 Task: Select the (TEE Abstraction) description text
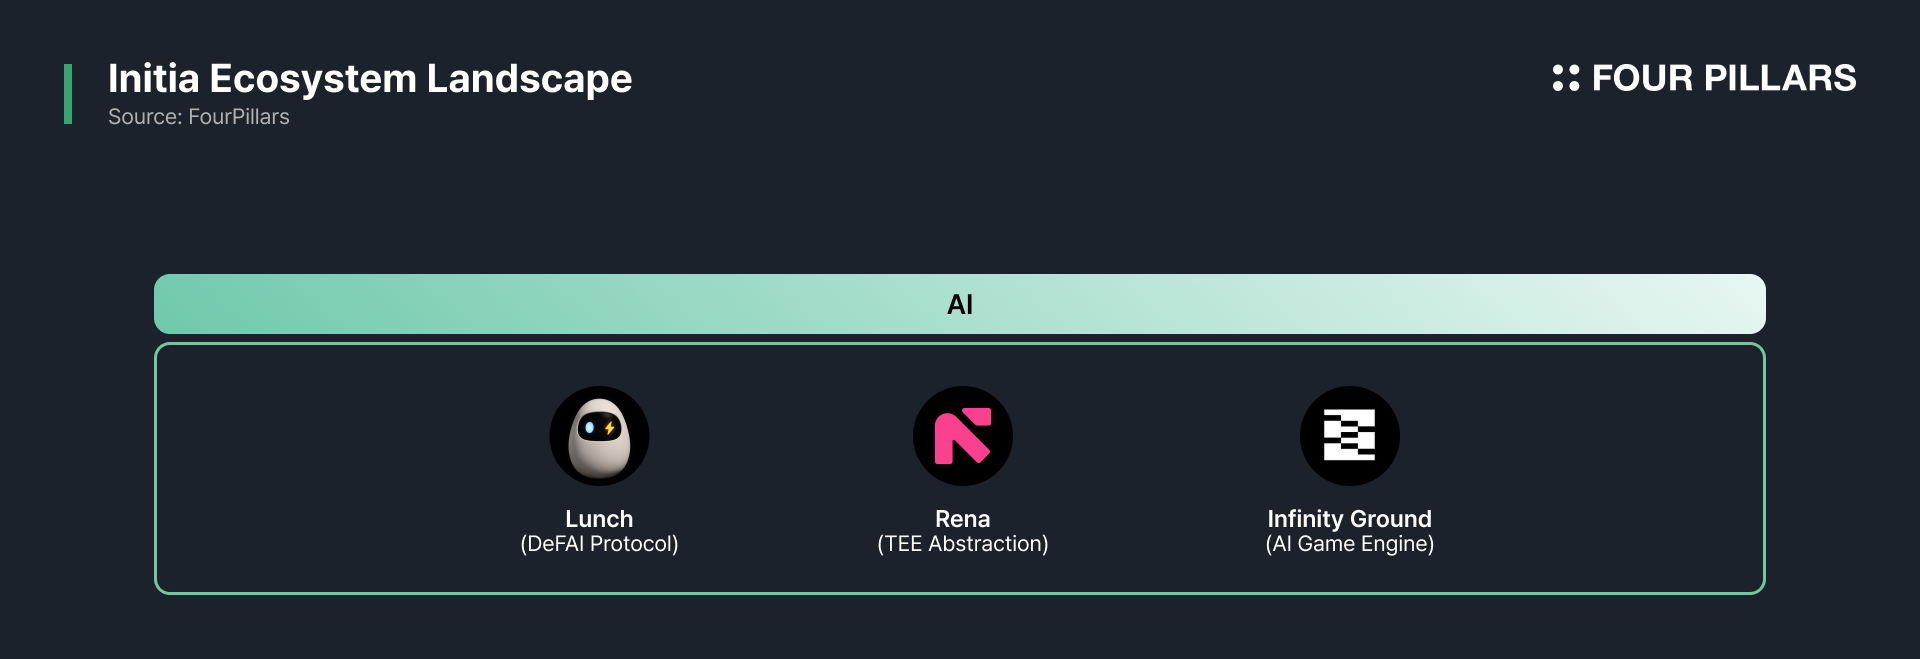tap(963, 544)
